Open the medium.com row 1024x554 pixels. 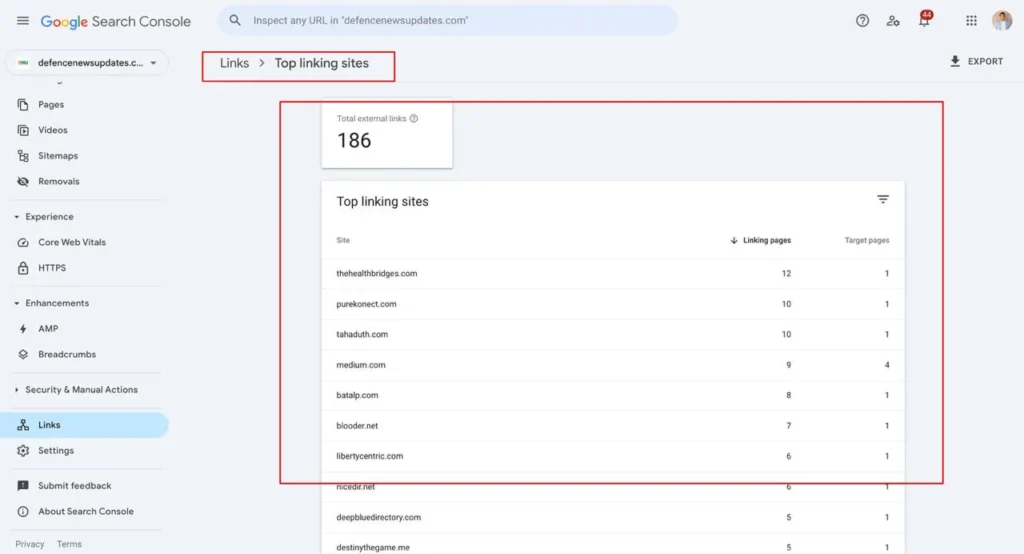point(361,365)
